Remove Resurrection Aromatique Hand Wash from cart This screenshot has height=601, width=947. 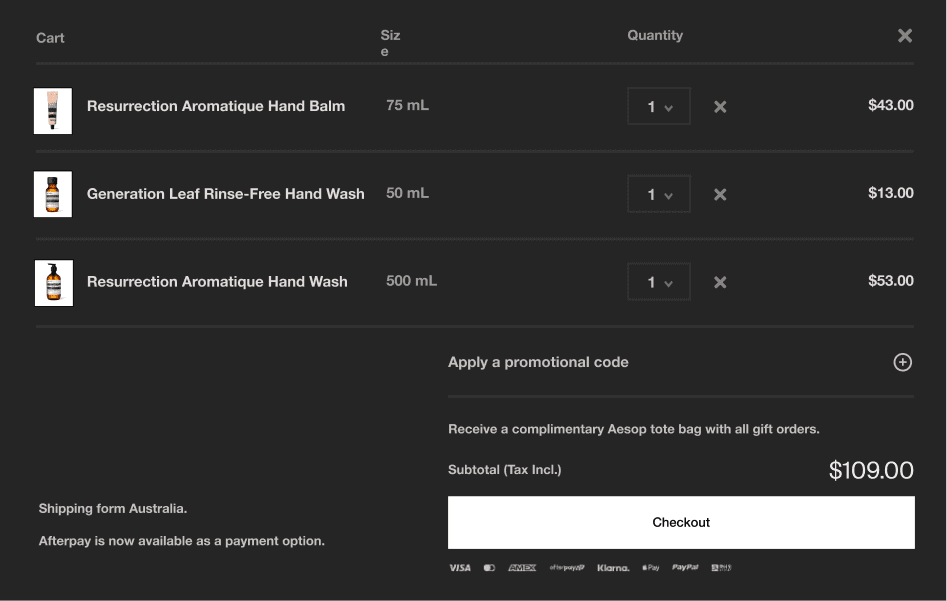pyautogui.click(x=720, y=283)
